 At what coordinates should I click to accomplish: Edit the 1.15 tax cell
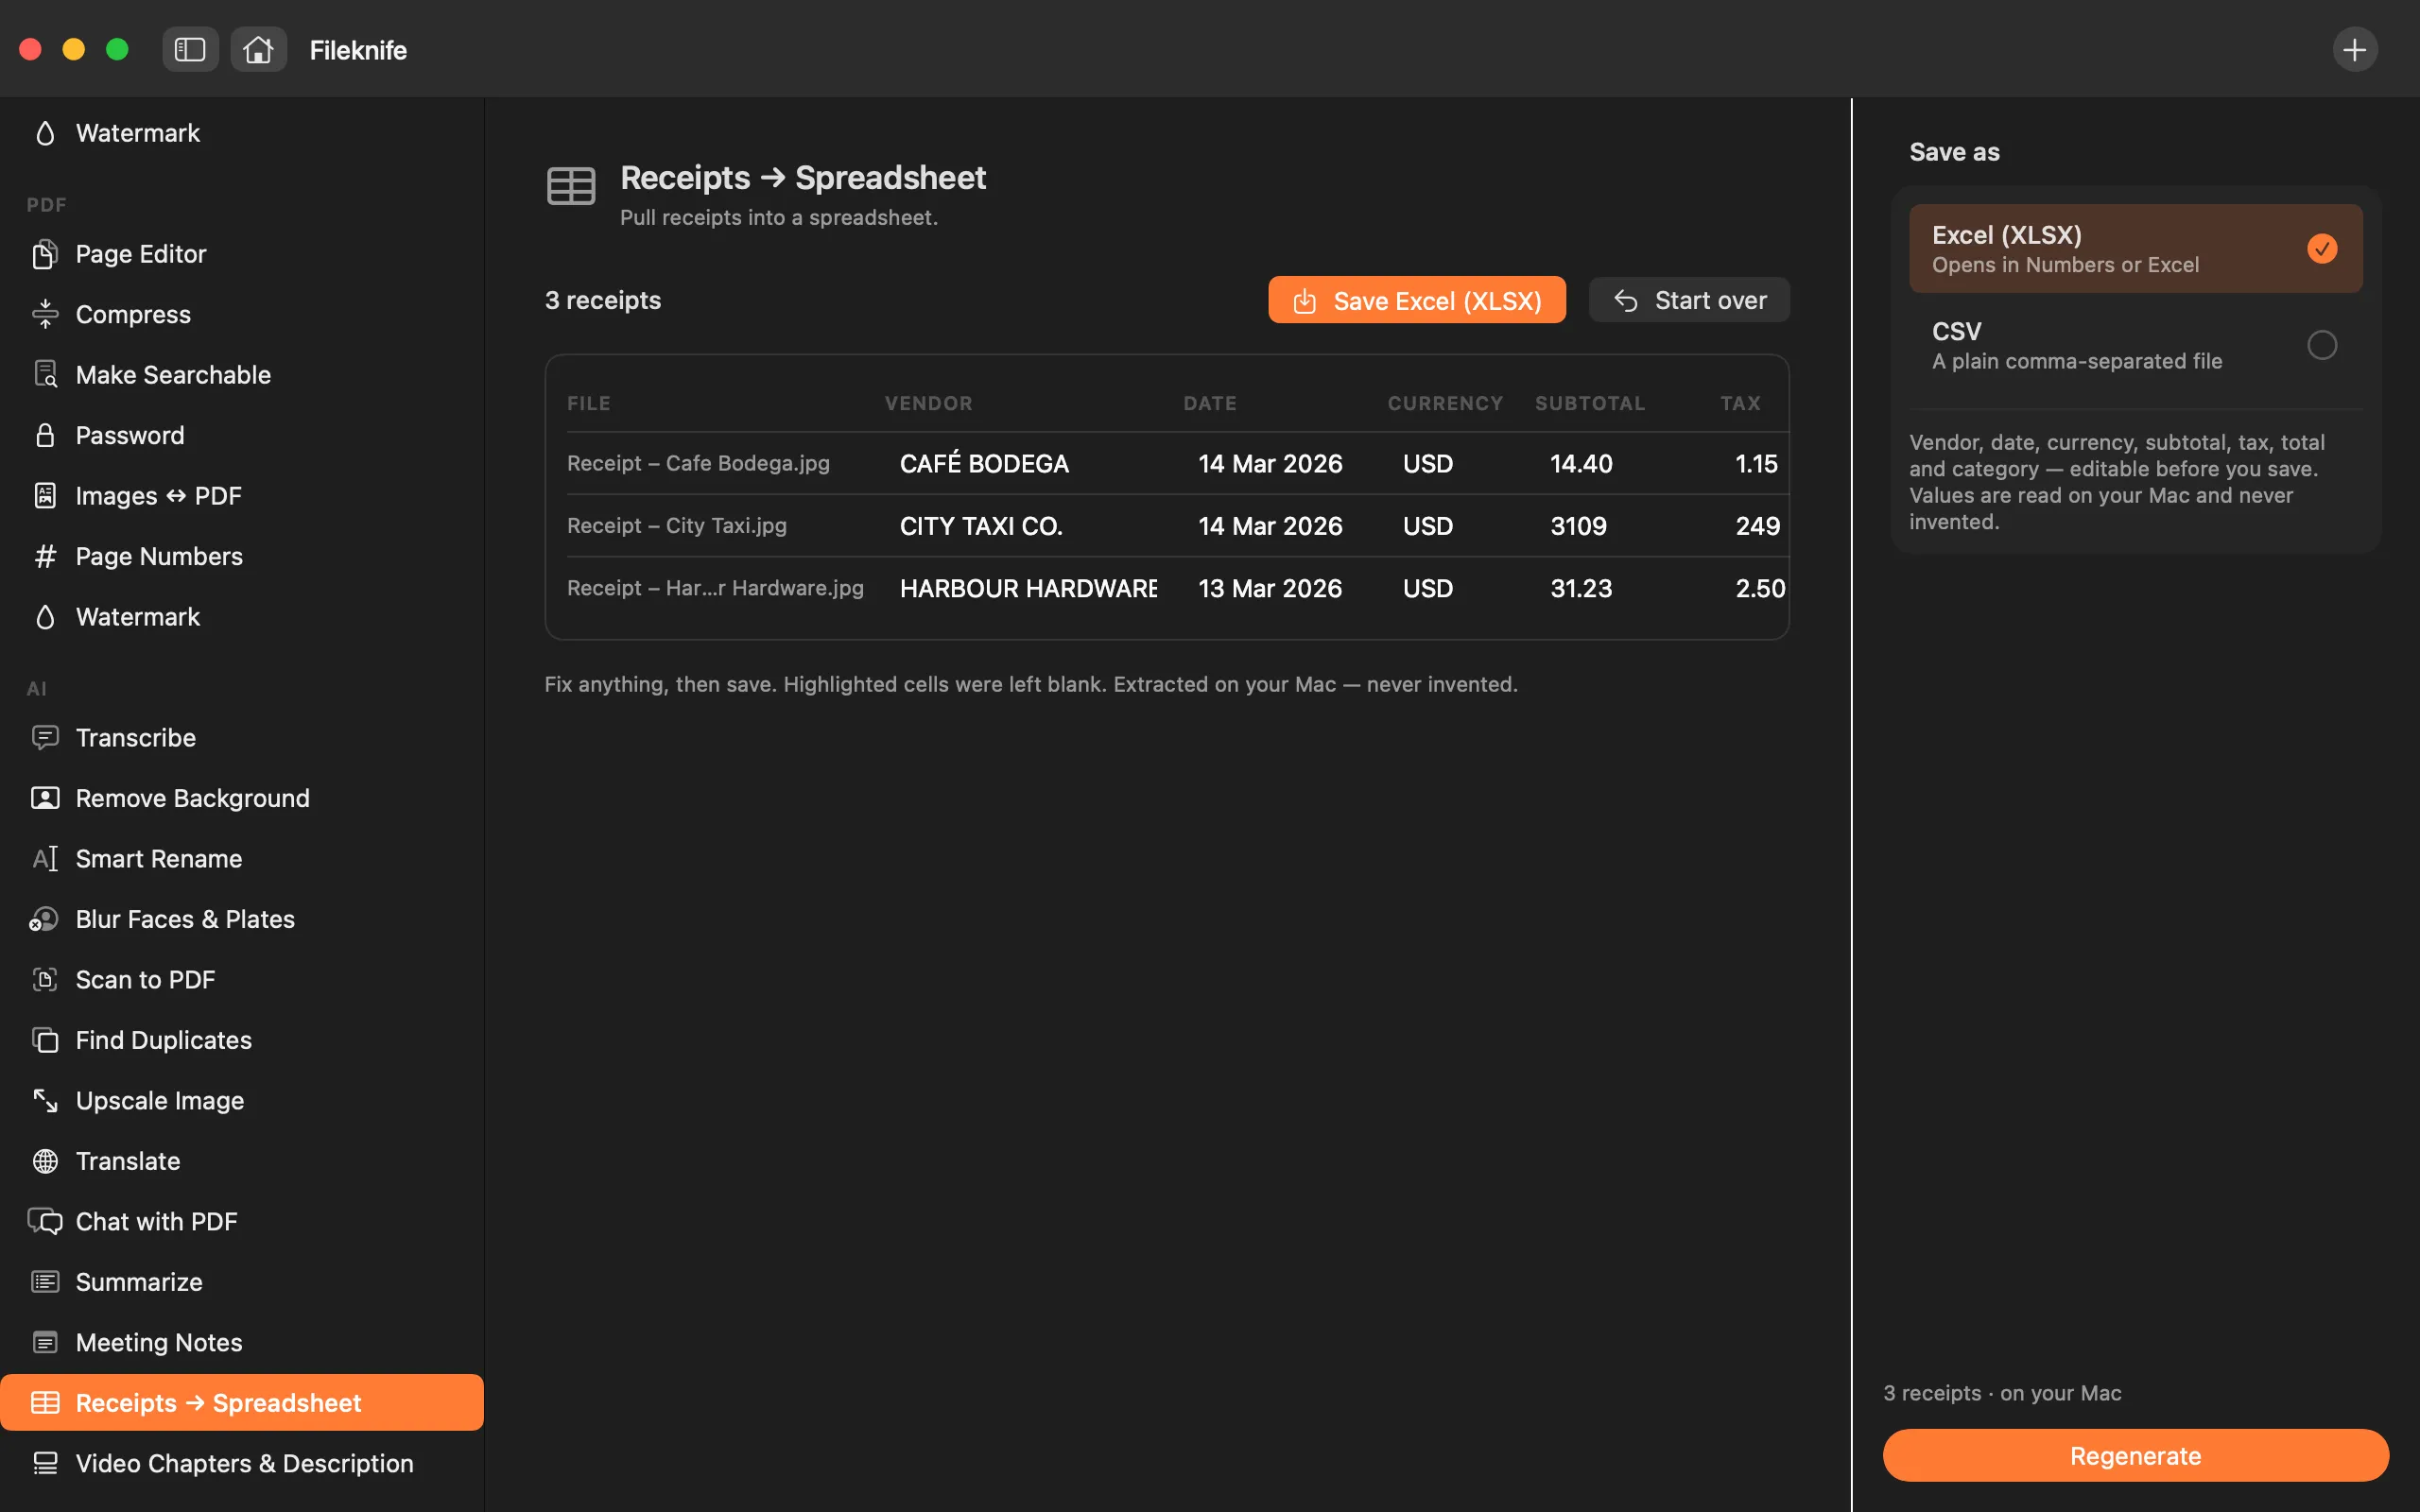point(1756,463)
